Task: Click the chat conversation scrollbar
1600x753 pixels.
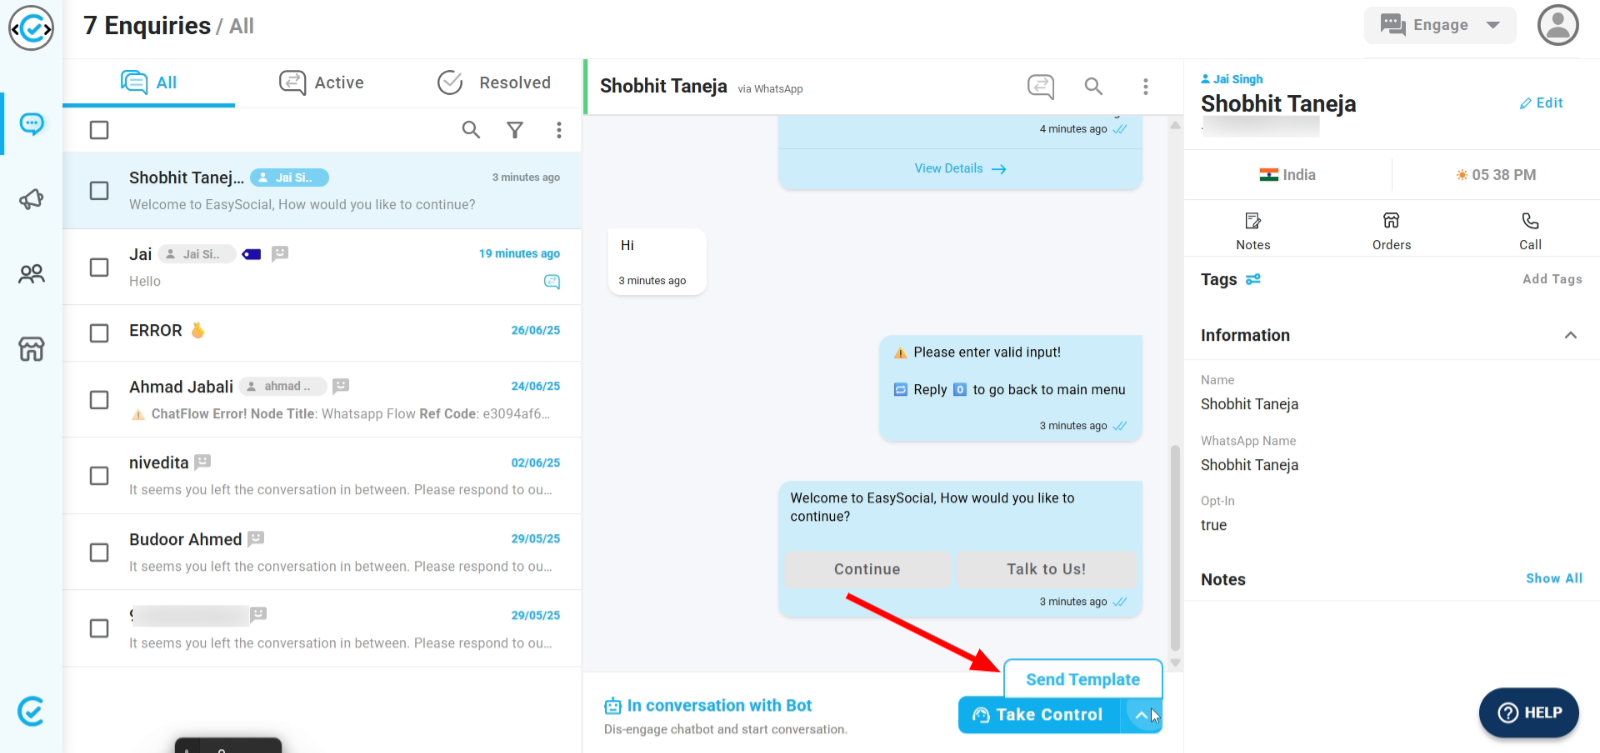Action: (1175, 546)
